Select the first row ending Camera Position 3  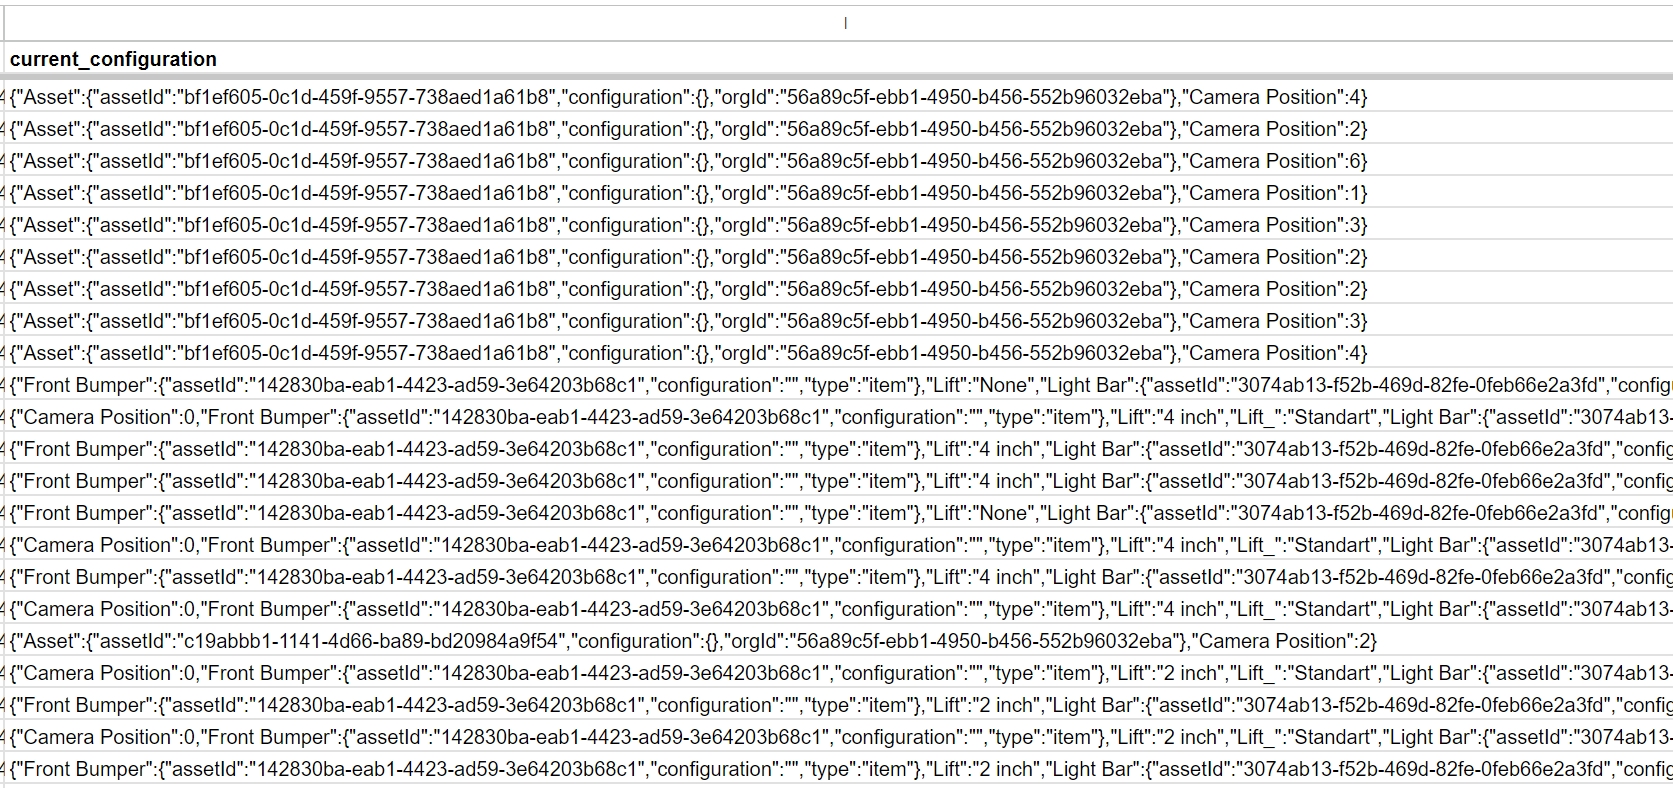688,225
